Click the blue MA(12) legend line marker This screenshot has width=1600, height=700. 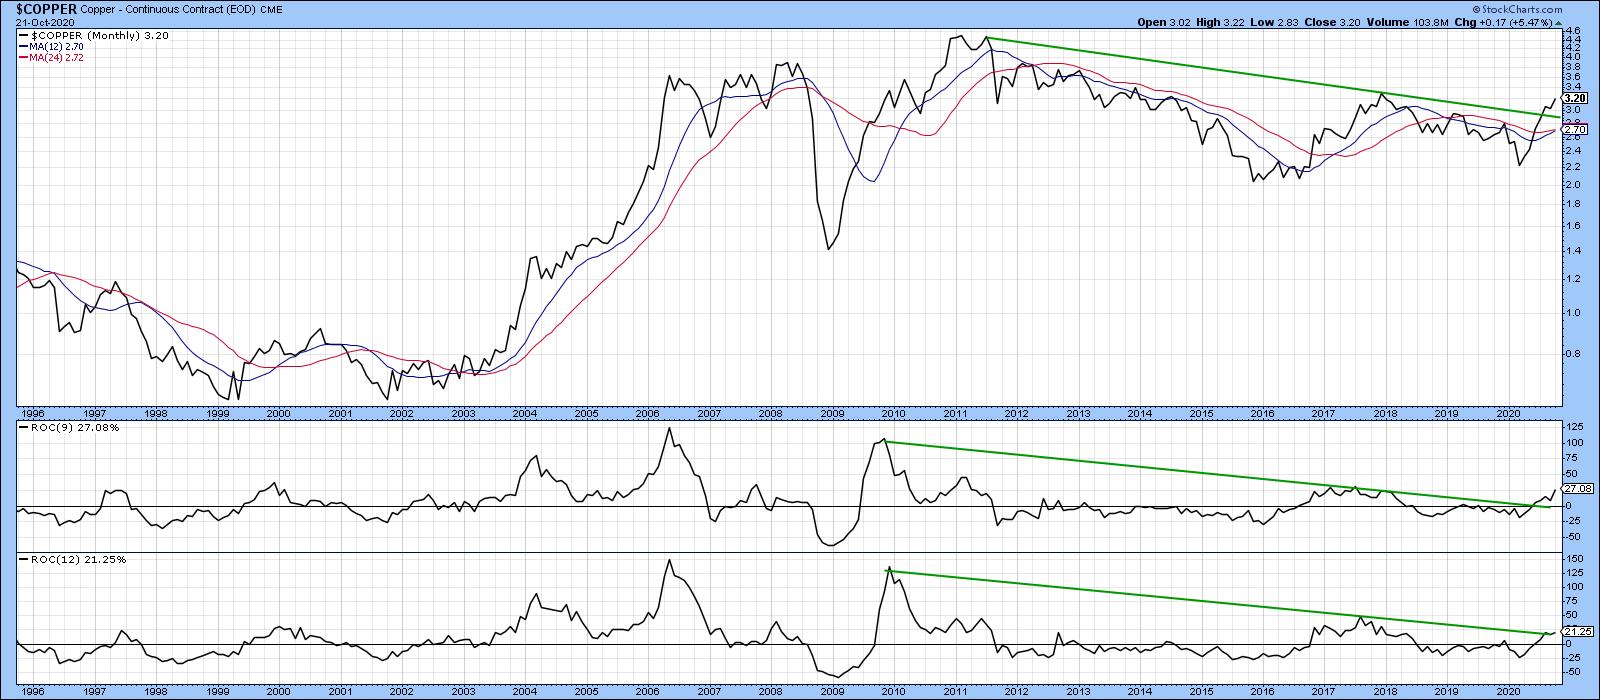click(24, 45)
